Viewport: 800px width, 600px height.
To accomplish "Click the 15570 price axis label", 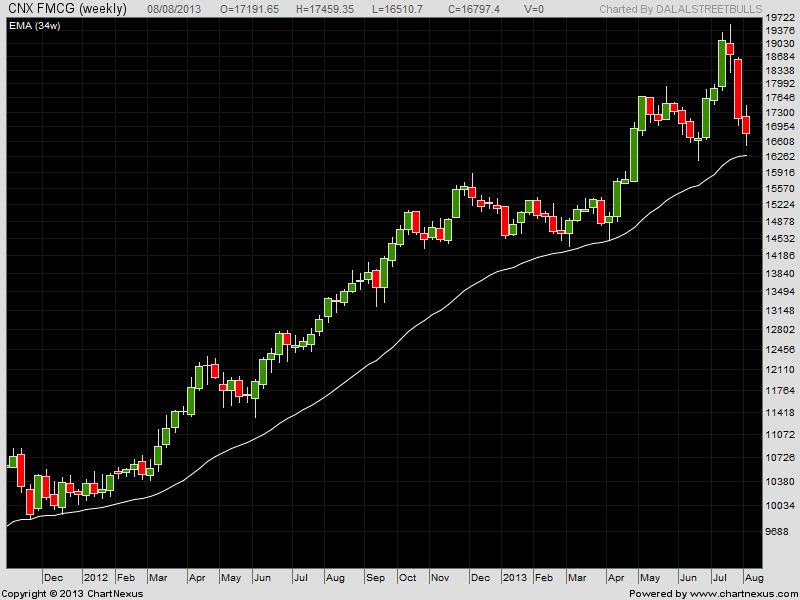I will (x=780, y=188).
